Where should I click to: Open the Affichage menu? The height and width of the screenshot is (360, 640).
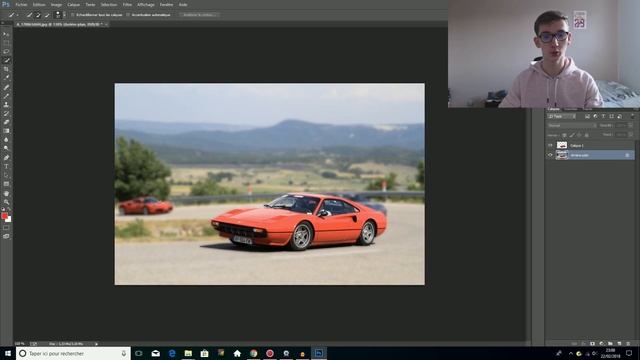(146, 4)
